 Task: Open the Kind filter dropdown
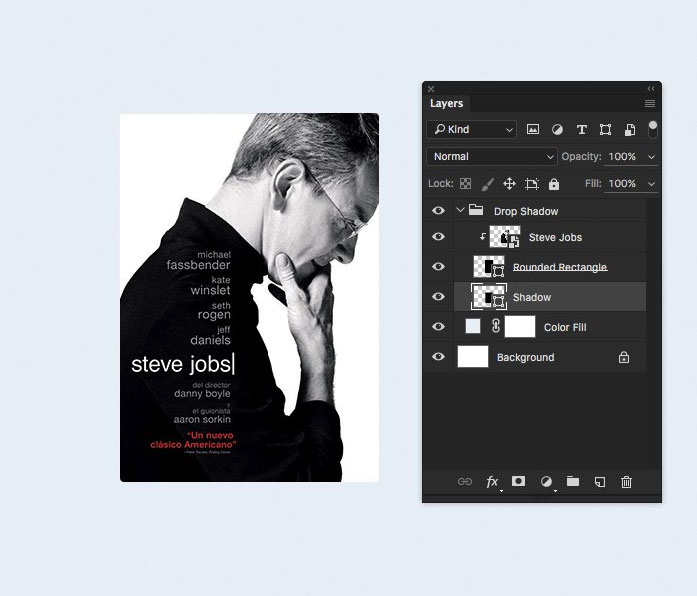[472, 129]
